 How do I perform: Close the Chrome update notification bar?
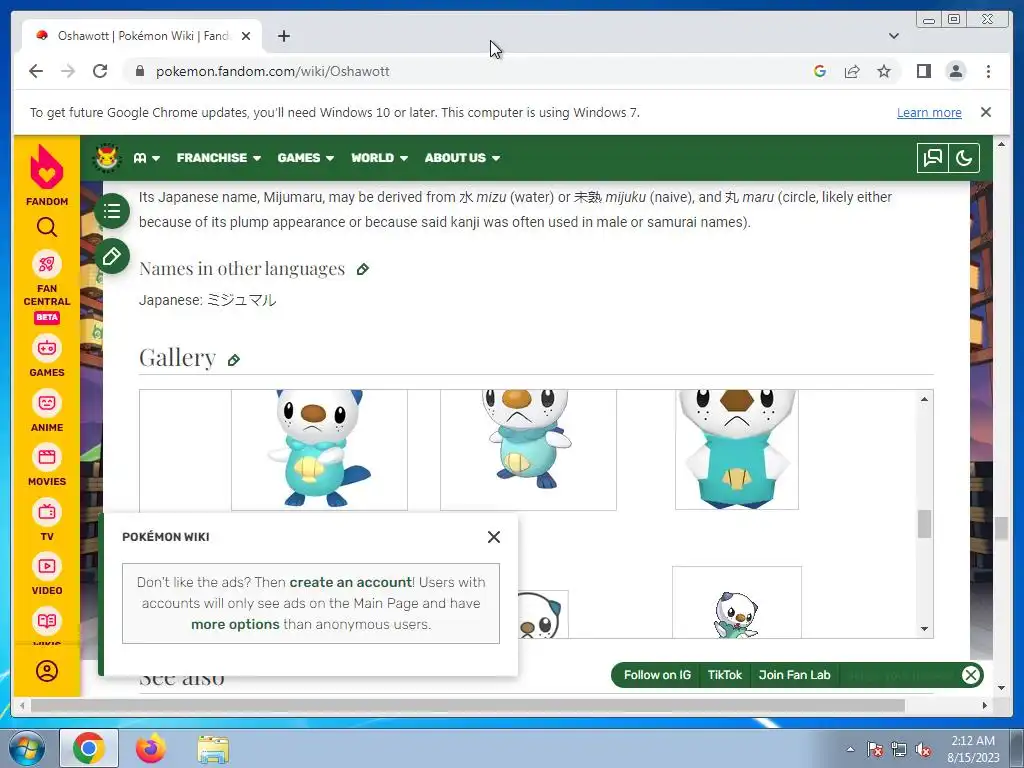[985, 112]
